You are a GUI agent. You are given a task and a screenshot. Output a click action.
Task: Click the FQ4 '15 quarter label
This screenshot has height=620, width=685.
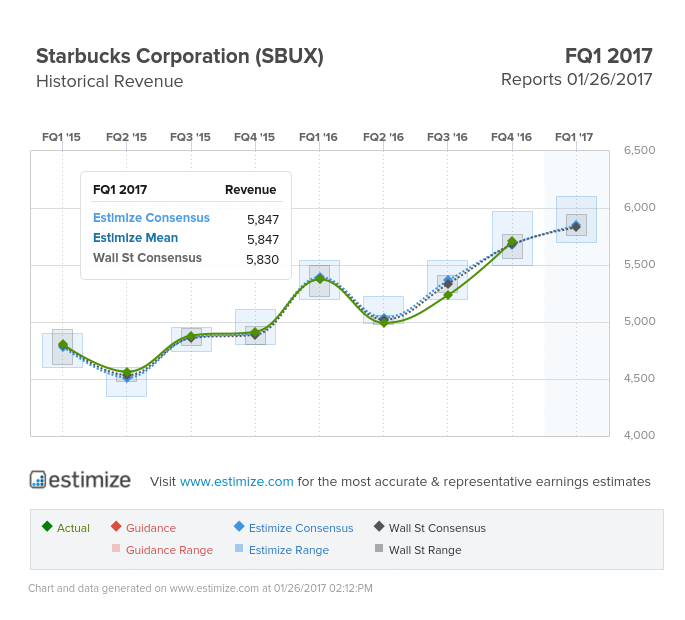tap(254, 137)
